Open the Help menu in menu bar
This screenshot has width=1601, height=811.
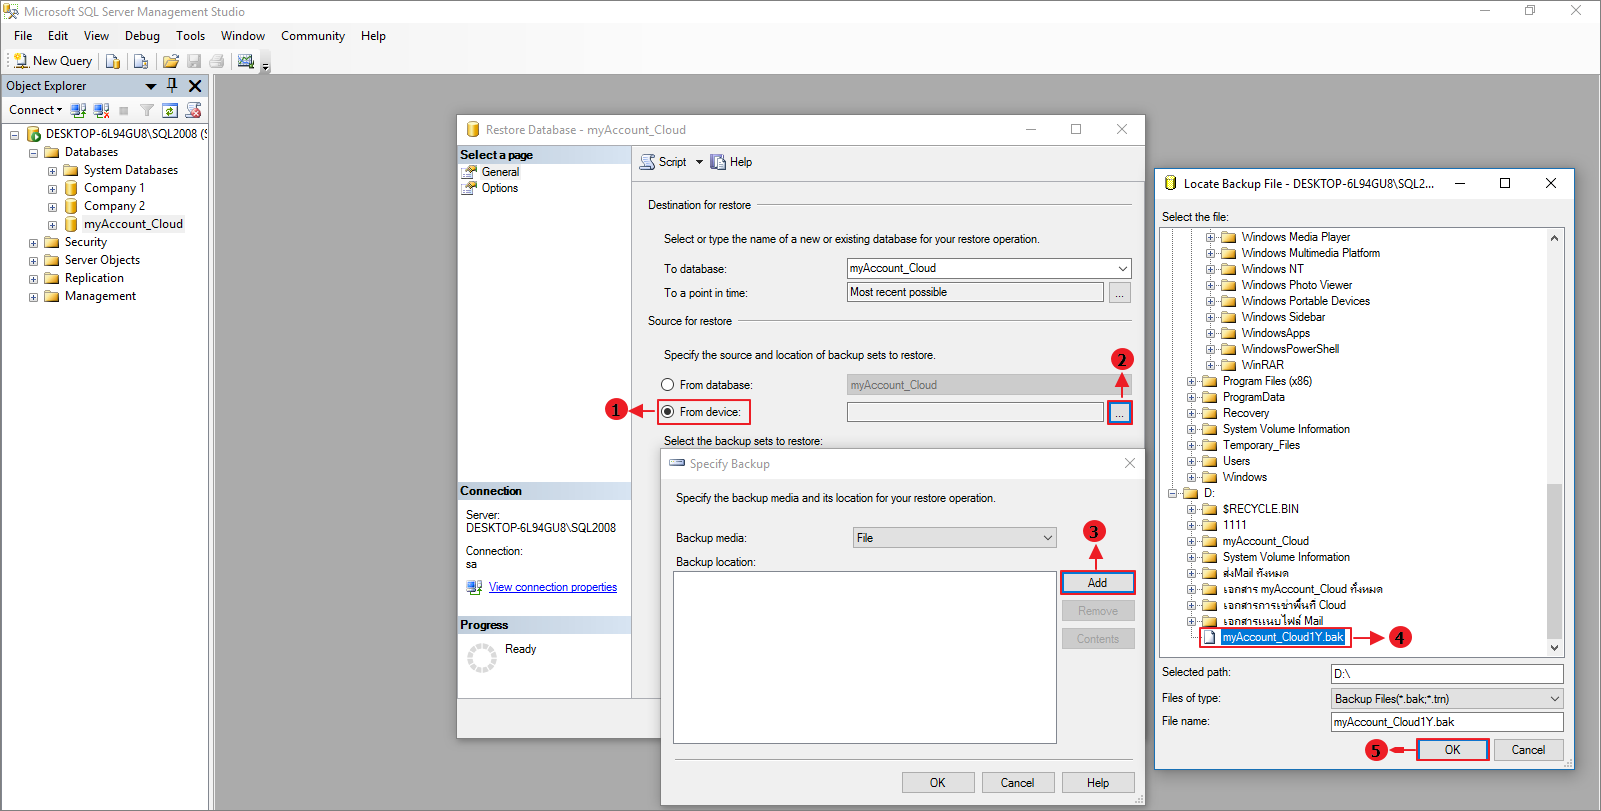373,36
